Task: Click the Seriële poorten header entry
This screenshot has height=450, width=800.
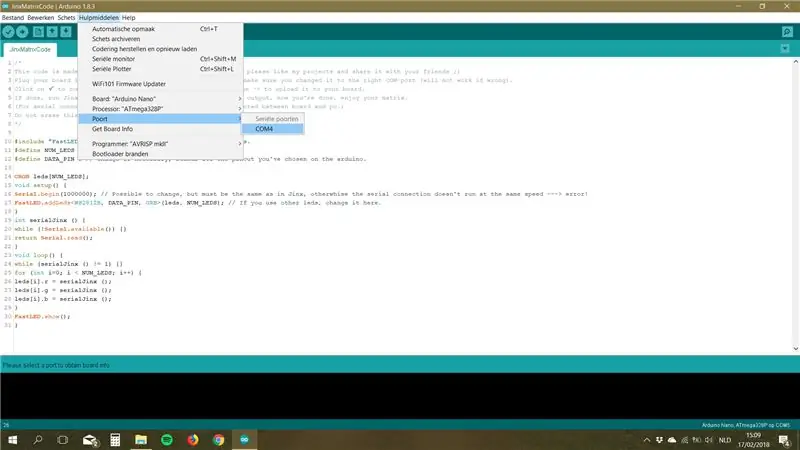Action: pyautogui.click(x=273, y=119)
